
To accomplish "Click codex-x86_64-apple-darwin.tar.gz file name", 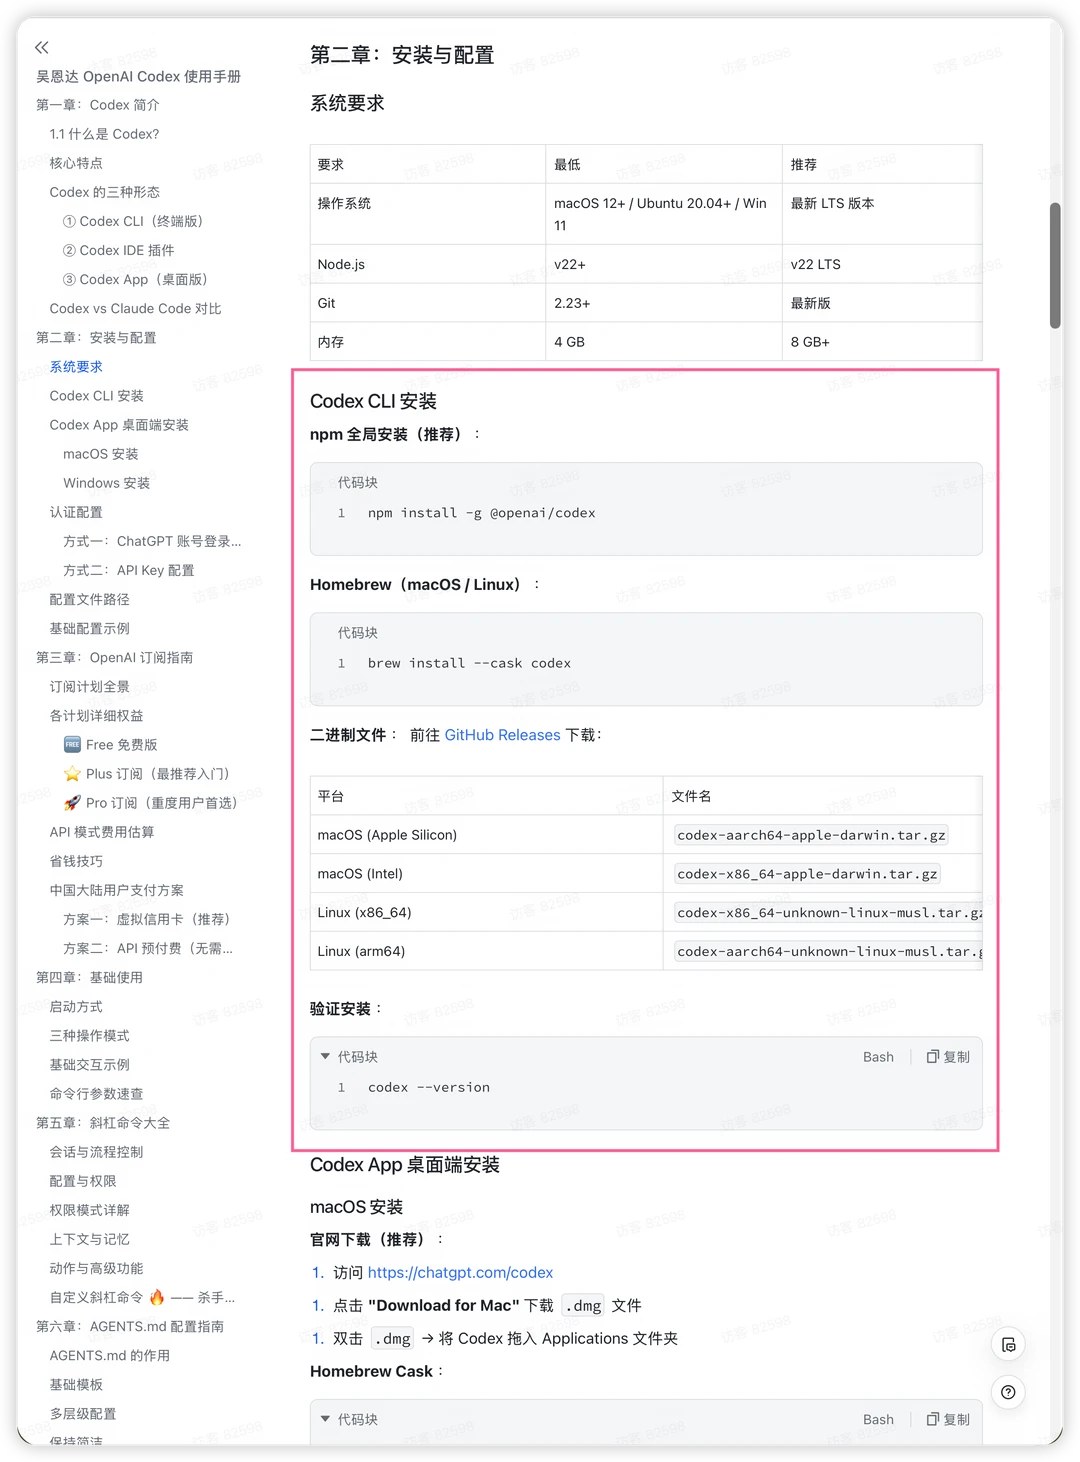I will coord(807,874).
